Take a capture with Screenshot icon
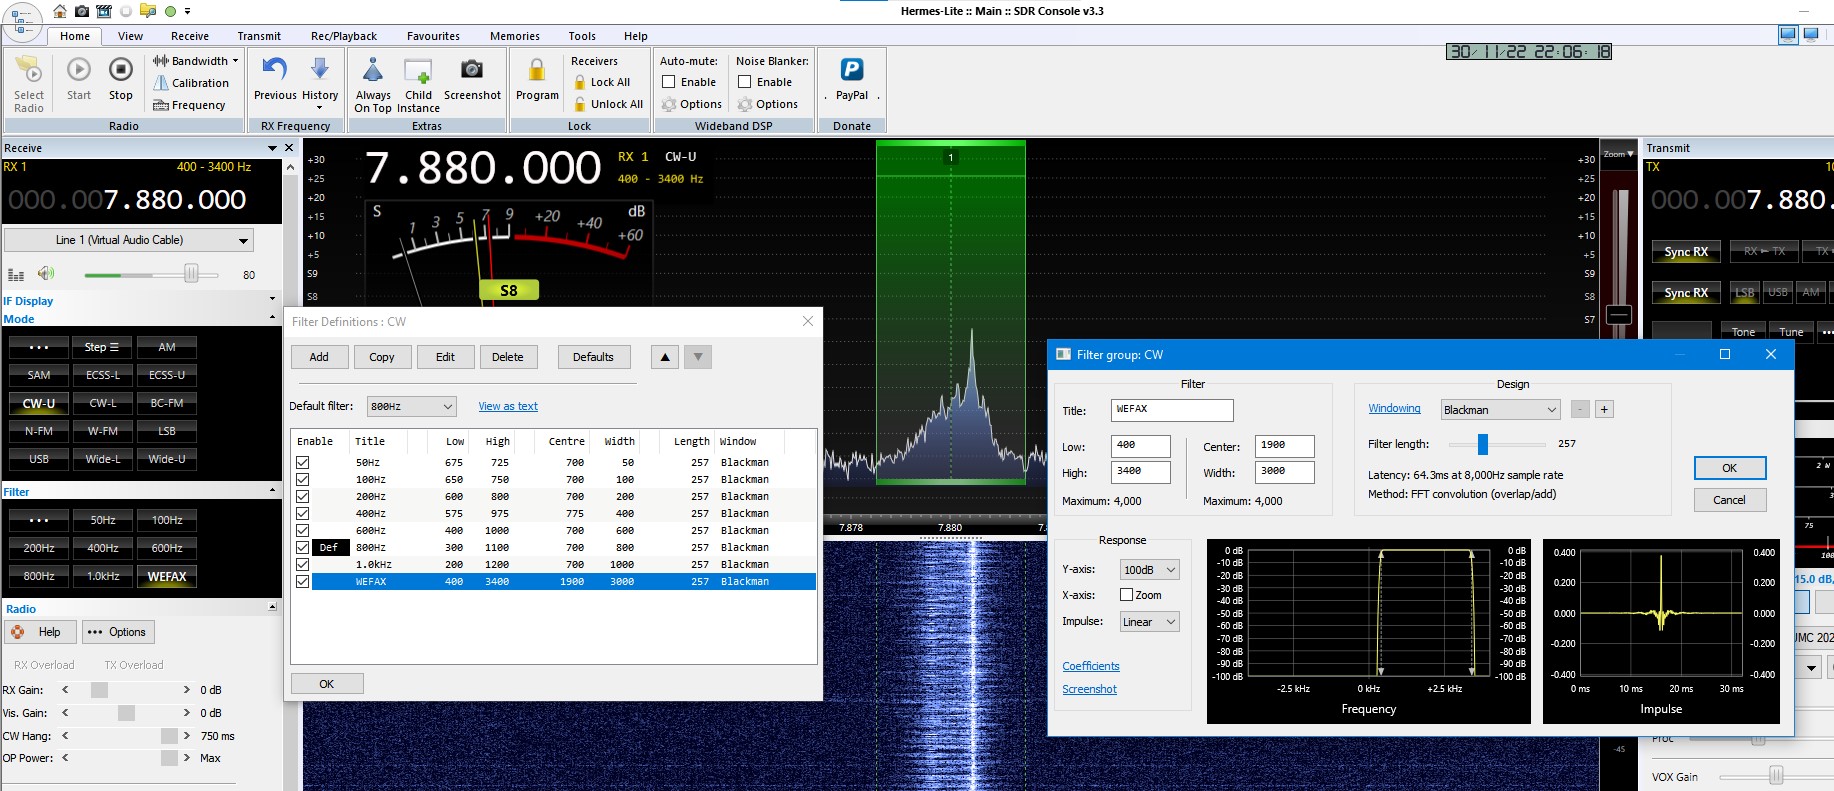The width and height of the screenshot is (1834, 791). point(472,70)
